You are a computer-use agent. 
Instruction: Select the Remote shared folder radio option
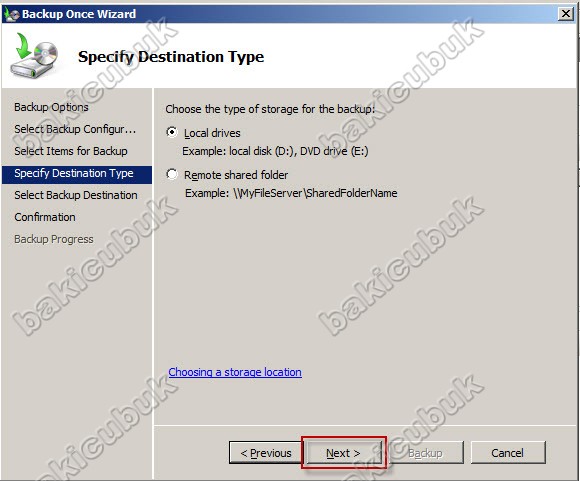click(172, 174)
